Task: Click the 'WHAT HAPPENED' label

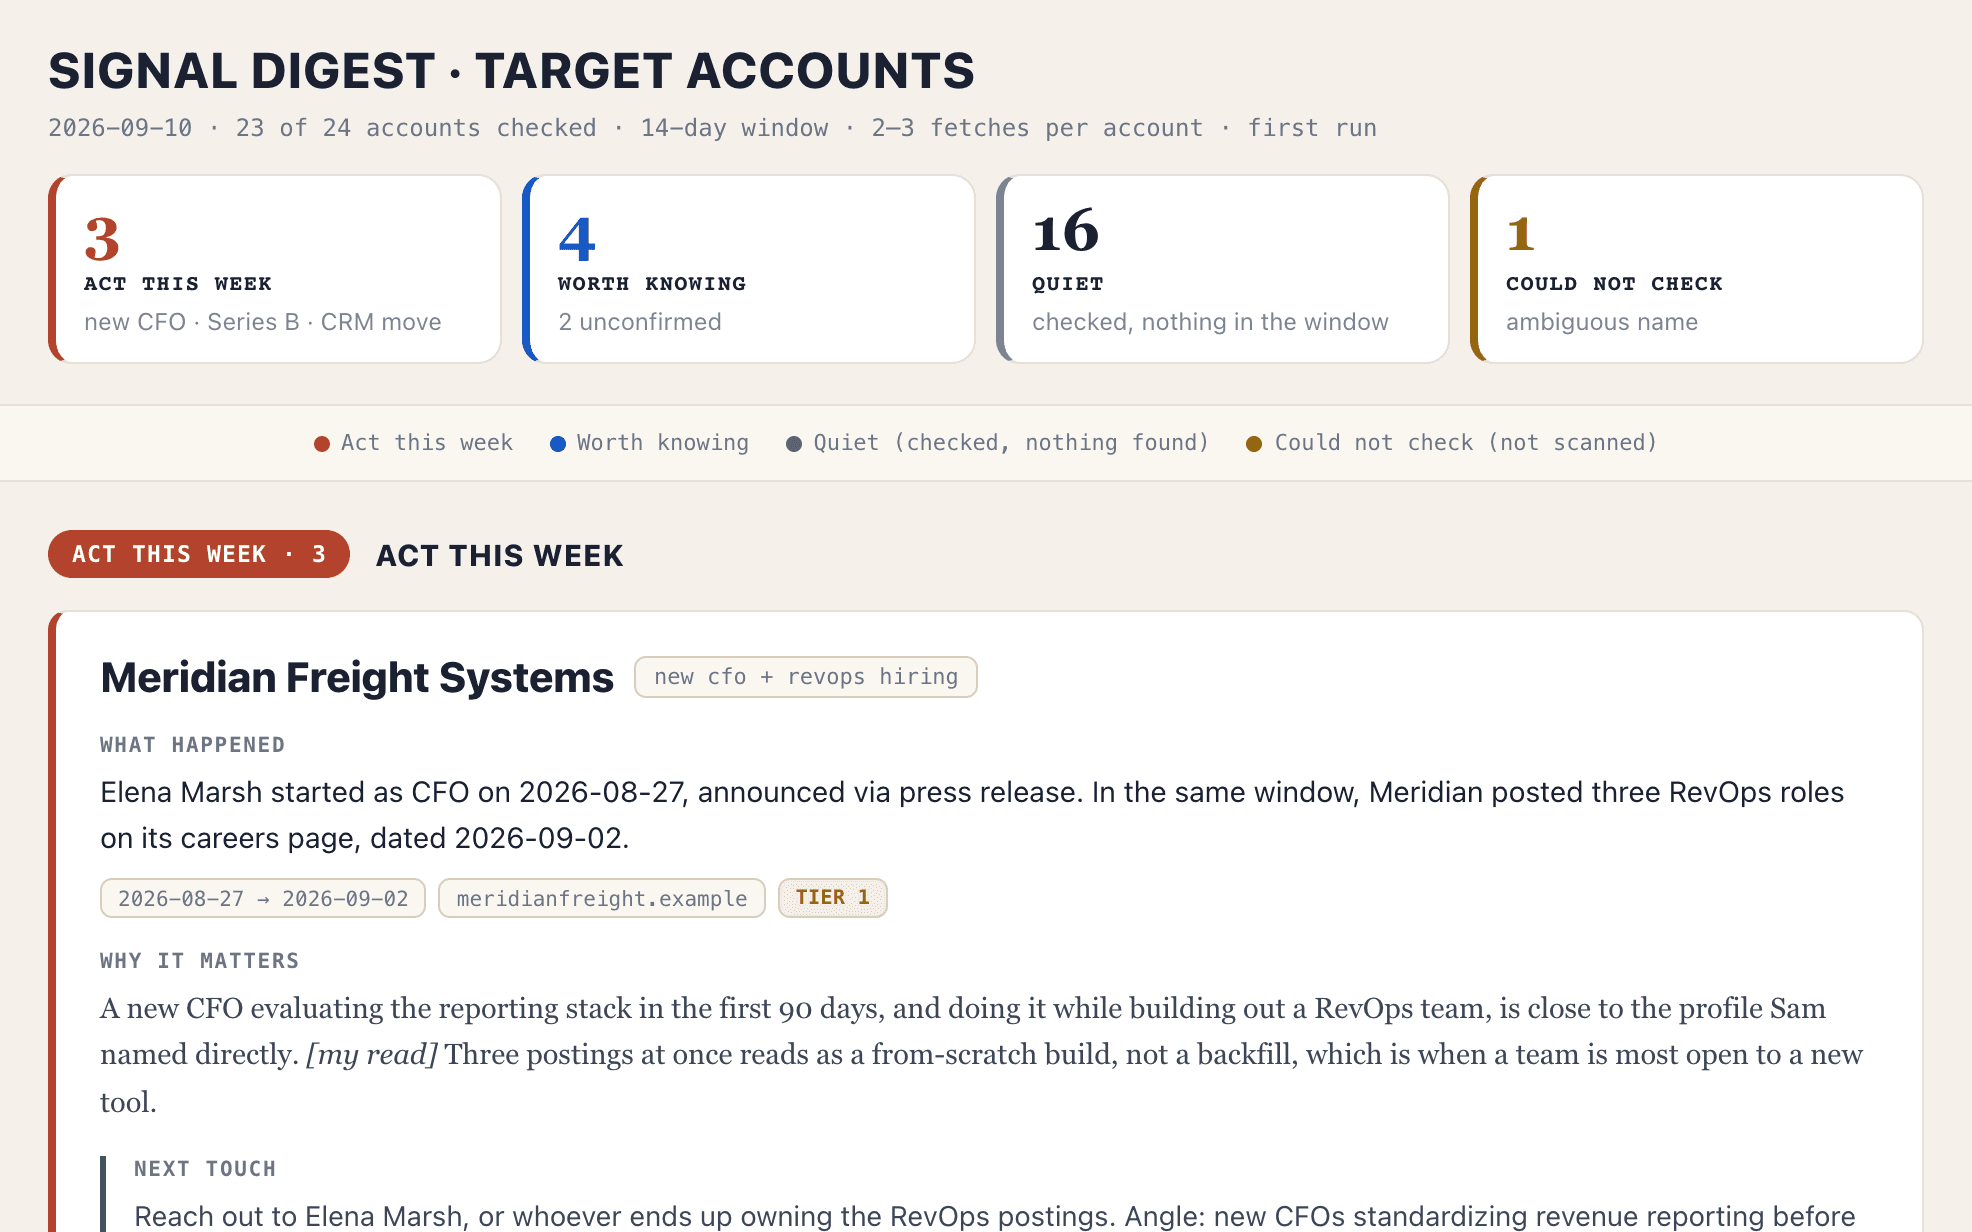Action: point(193,745)
